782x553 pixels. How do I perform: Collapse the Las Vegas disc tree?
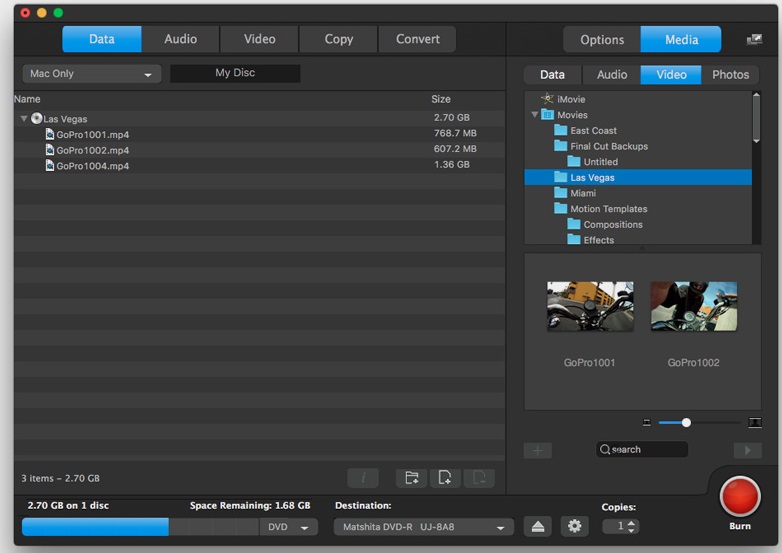(23, 119)
